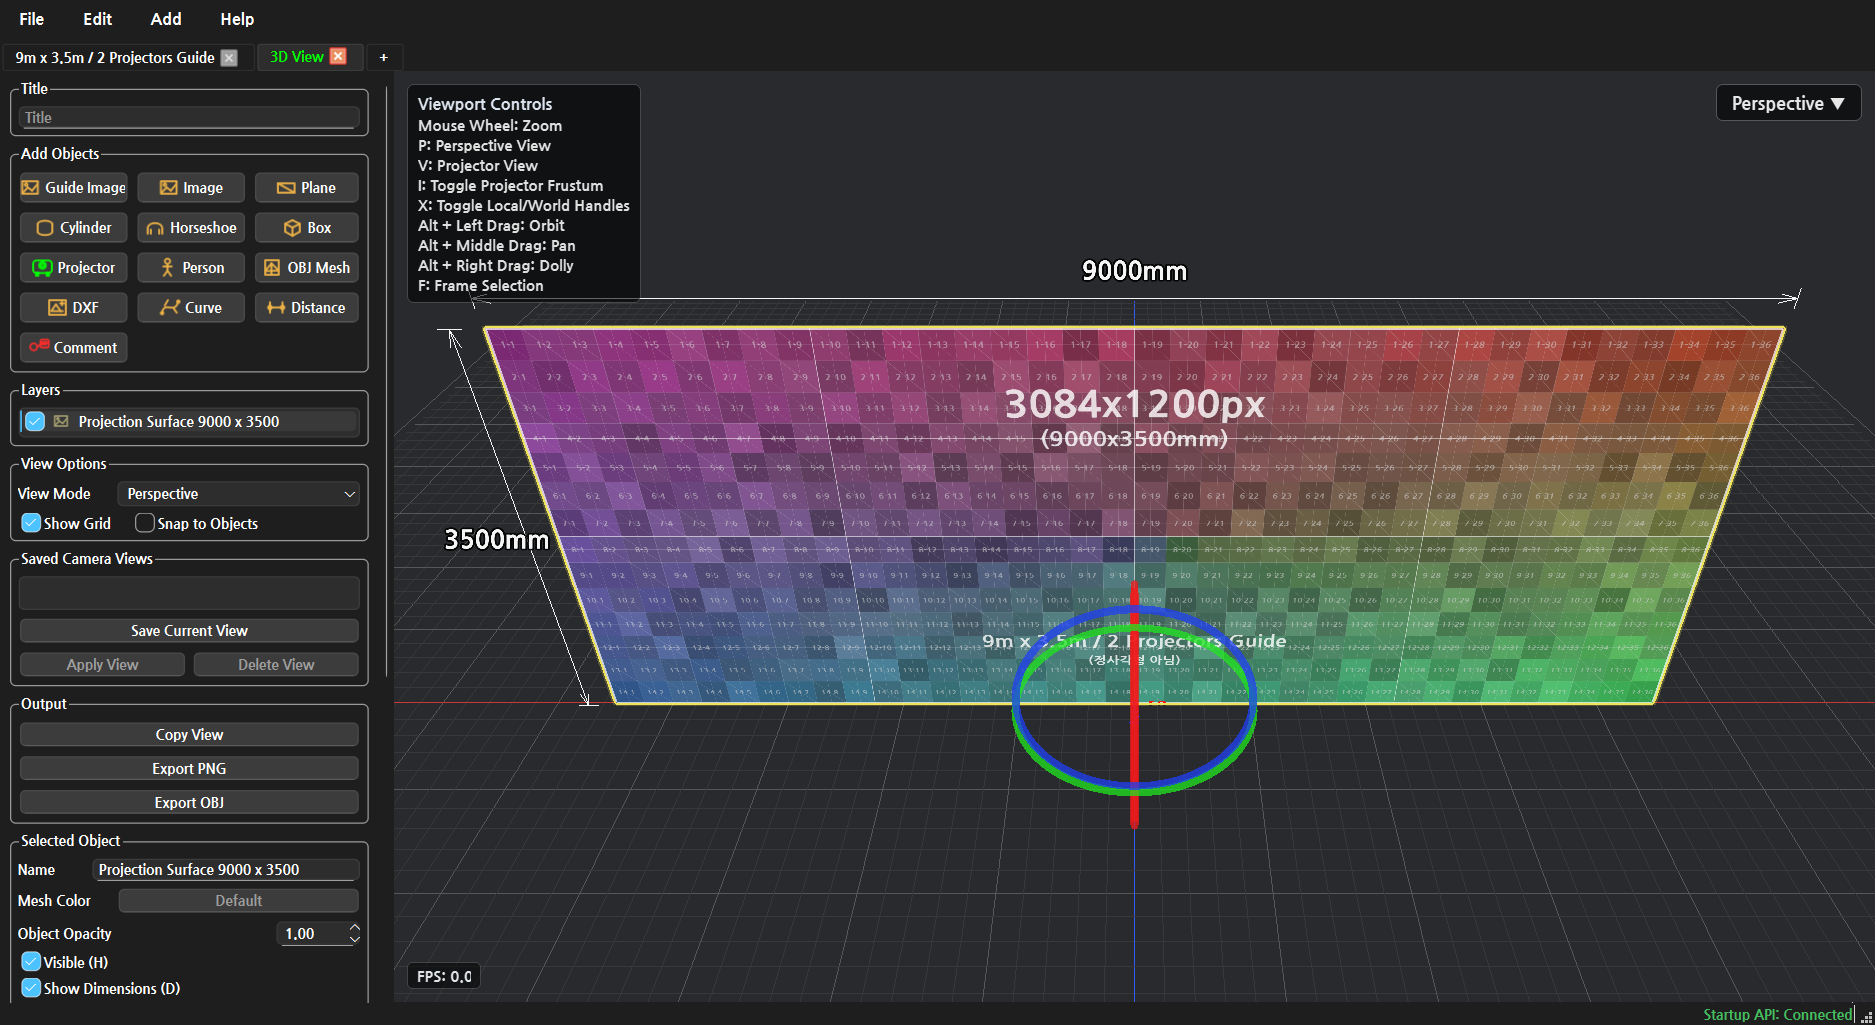The image size is (1875, 1025).
Task: Click the resize grip in status bar corner
Action: point(1866,1016)
